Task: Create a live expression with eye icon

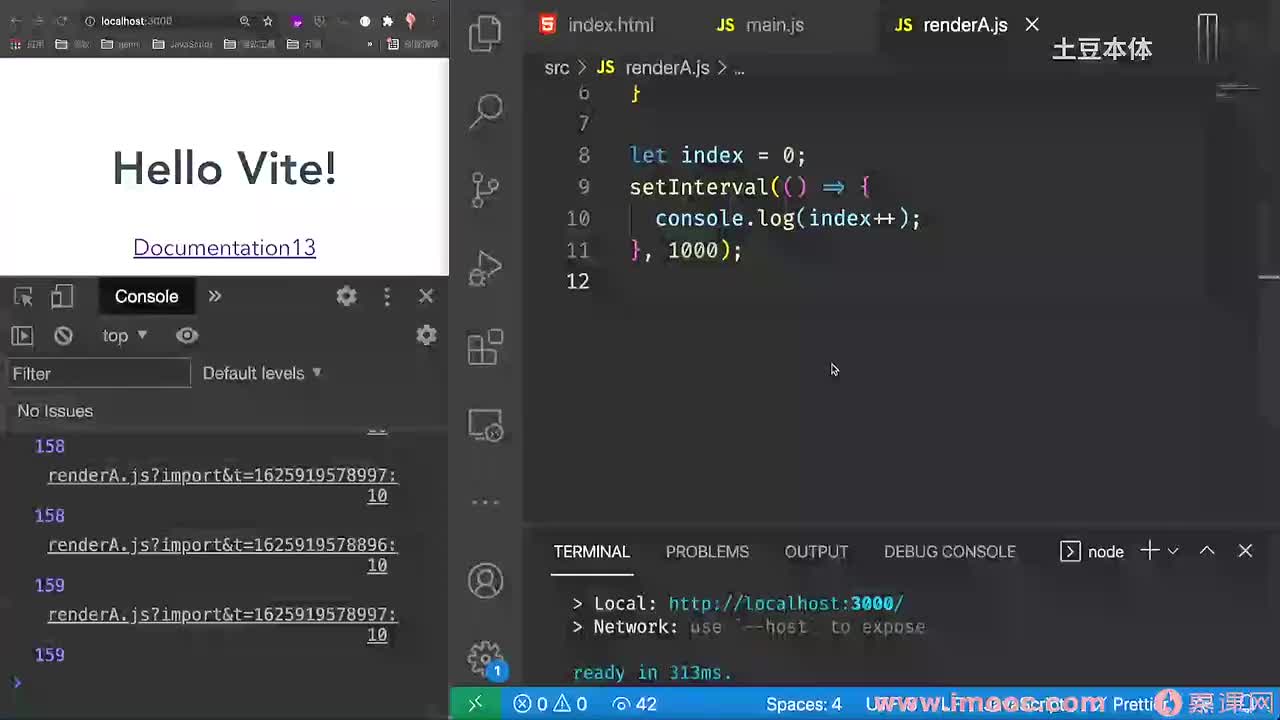Action: tap(187, 336)
